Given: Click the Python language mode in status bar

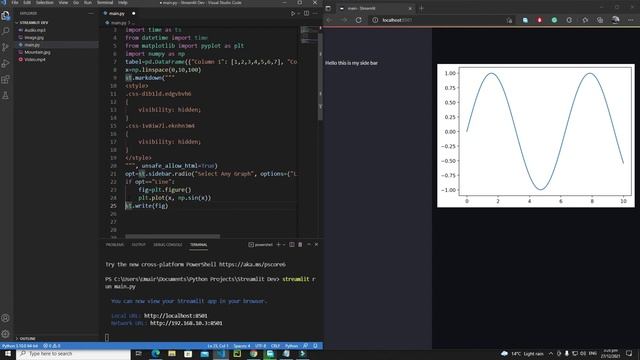Looking at the screenshot, I should [291, 346].
